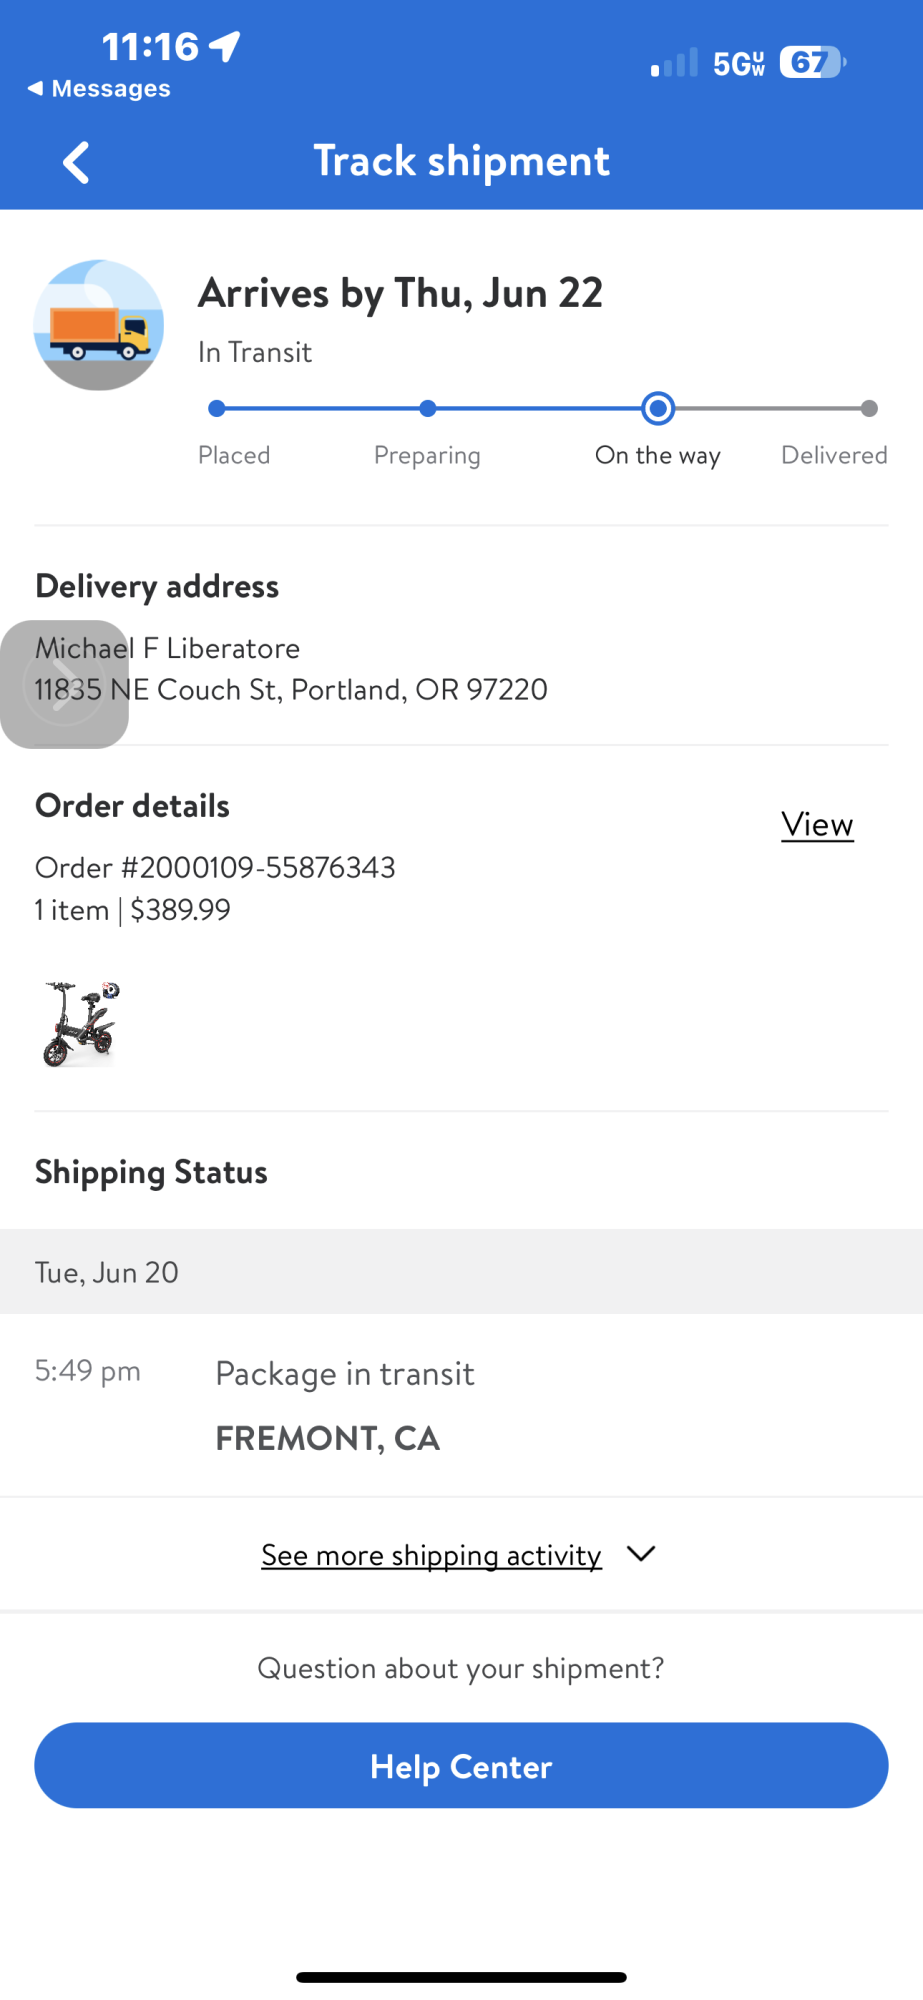Tap the On the way progress marker
This screenshot has width=923, height=2000.
coord(658,408)
